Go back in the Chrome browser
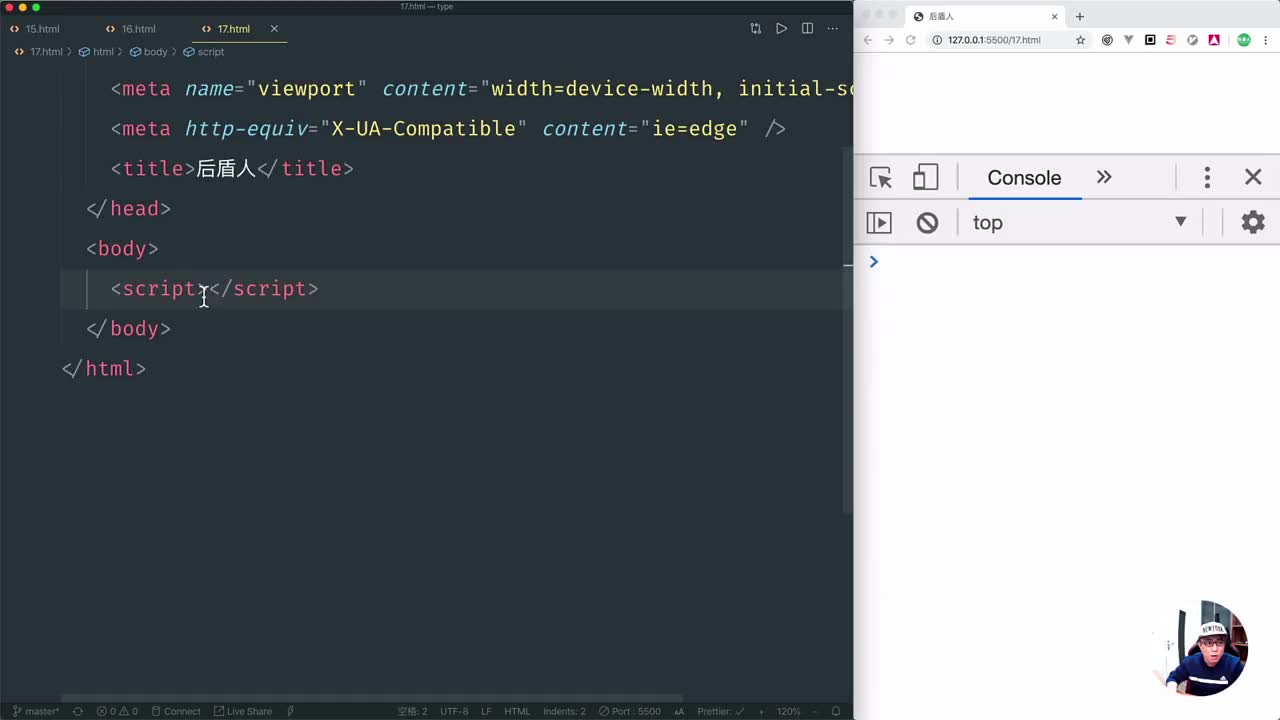 point(868,40)
